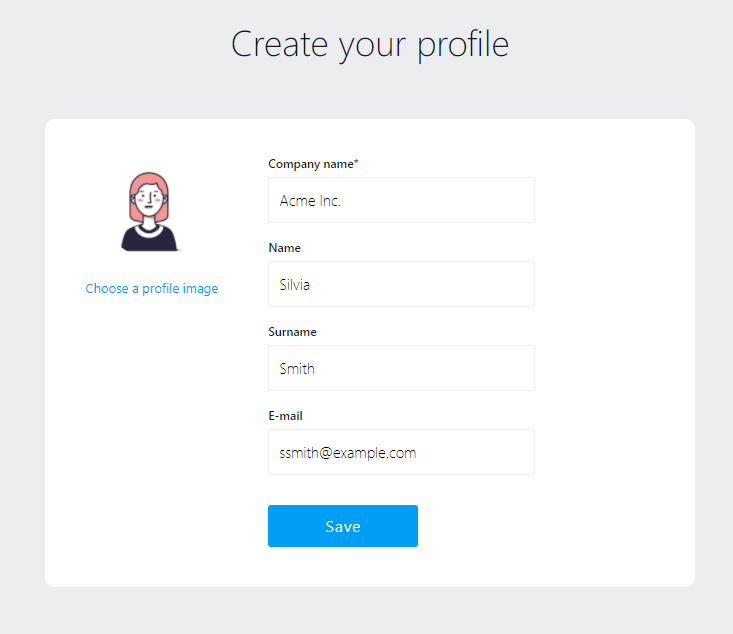Click the avatar's face

[x=150, y=204]
